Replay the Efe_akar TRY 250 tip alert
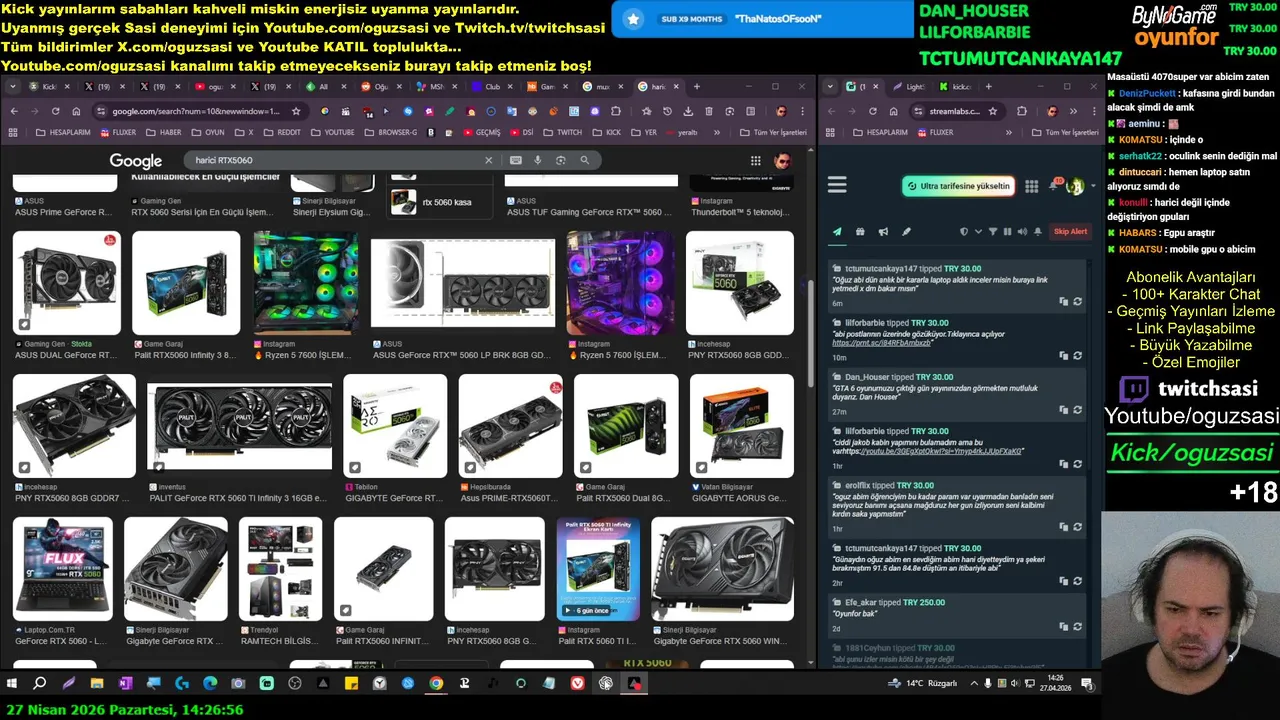The width and height of the screenshot is (1280, 720). click(1077, 626)
